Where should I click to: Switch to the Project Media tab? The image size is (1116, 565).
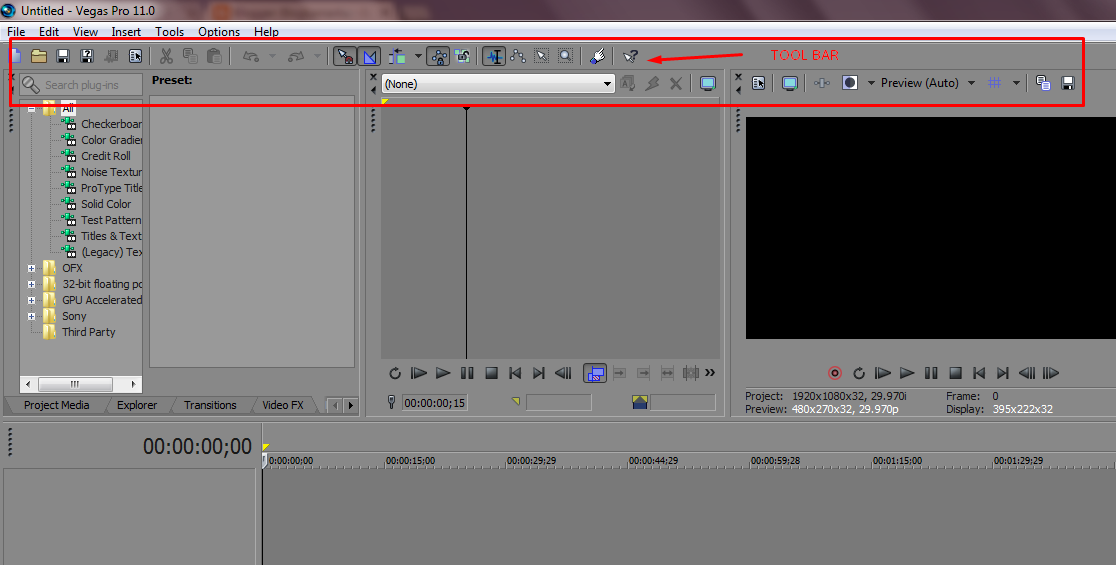[x=56, y=405]
